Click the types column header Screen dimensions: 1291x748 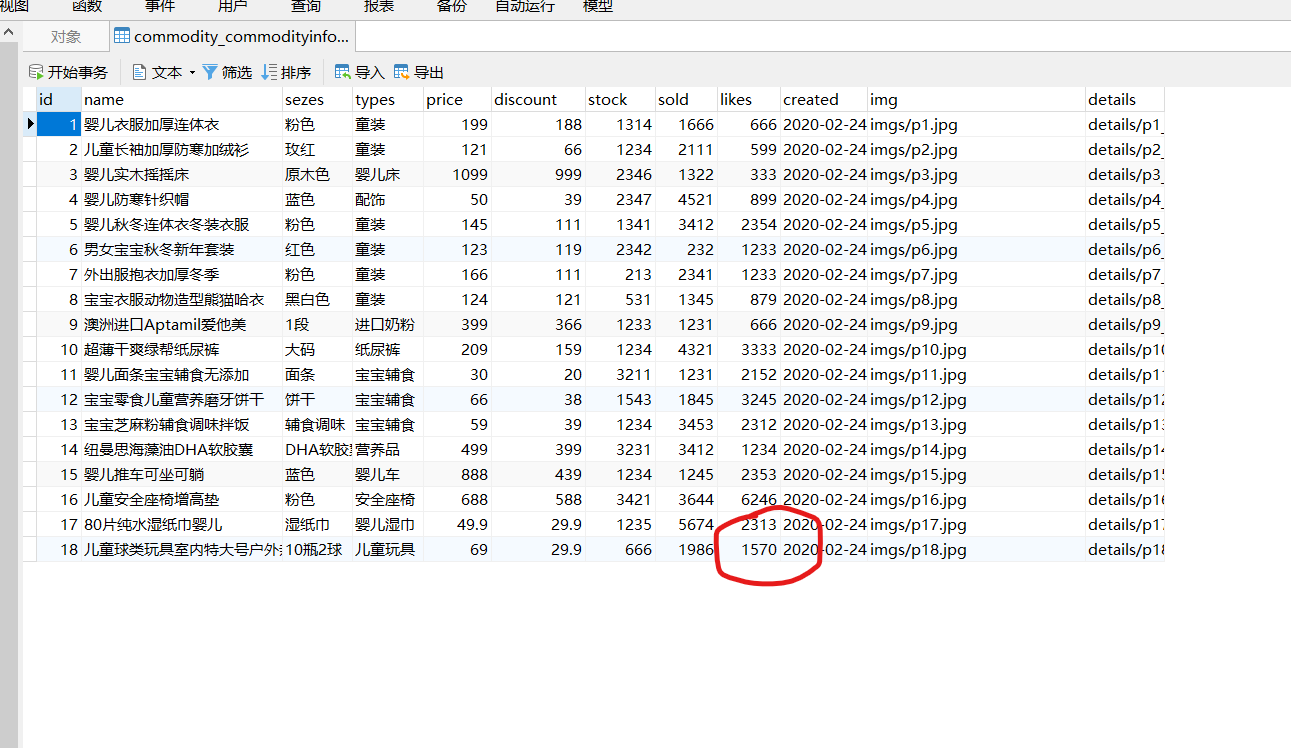pyautogui.click(x=388, y=99)
